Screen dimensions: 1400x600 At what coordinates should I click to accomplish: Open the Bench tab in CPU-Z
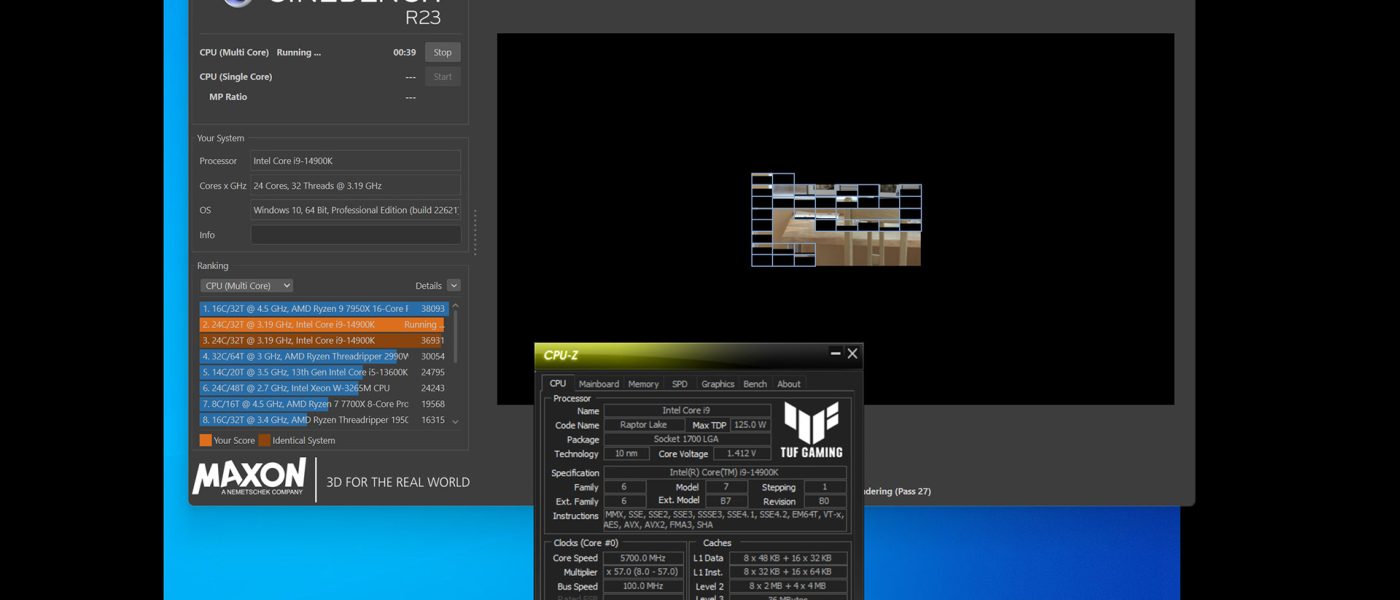click(x=755, y=384)
